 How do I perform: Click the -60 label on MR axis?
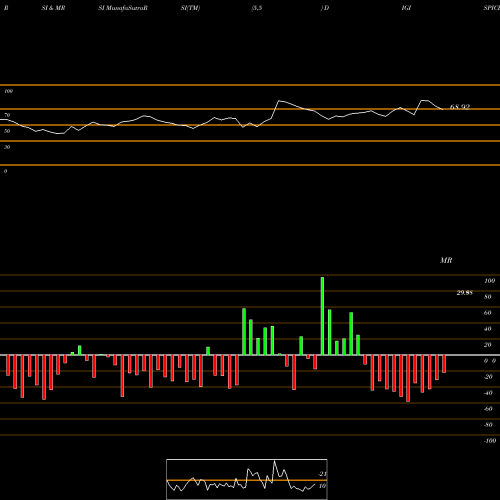(x=488, y=409)
